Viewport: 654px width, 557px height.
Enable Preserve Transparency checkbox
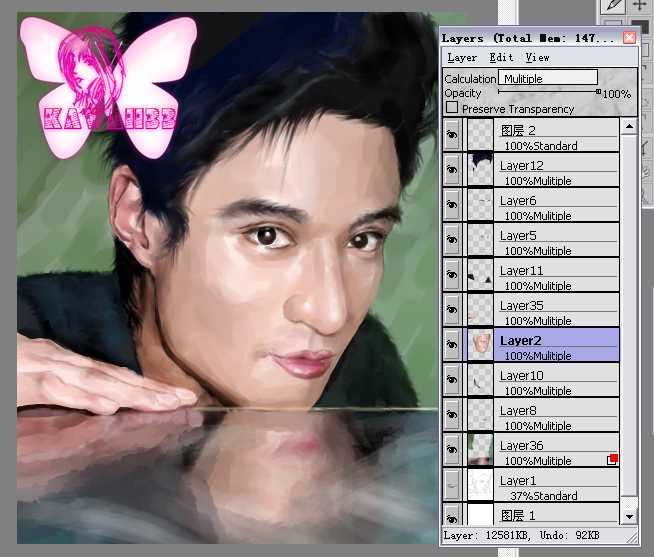click(x=452, y=108)
